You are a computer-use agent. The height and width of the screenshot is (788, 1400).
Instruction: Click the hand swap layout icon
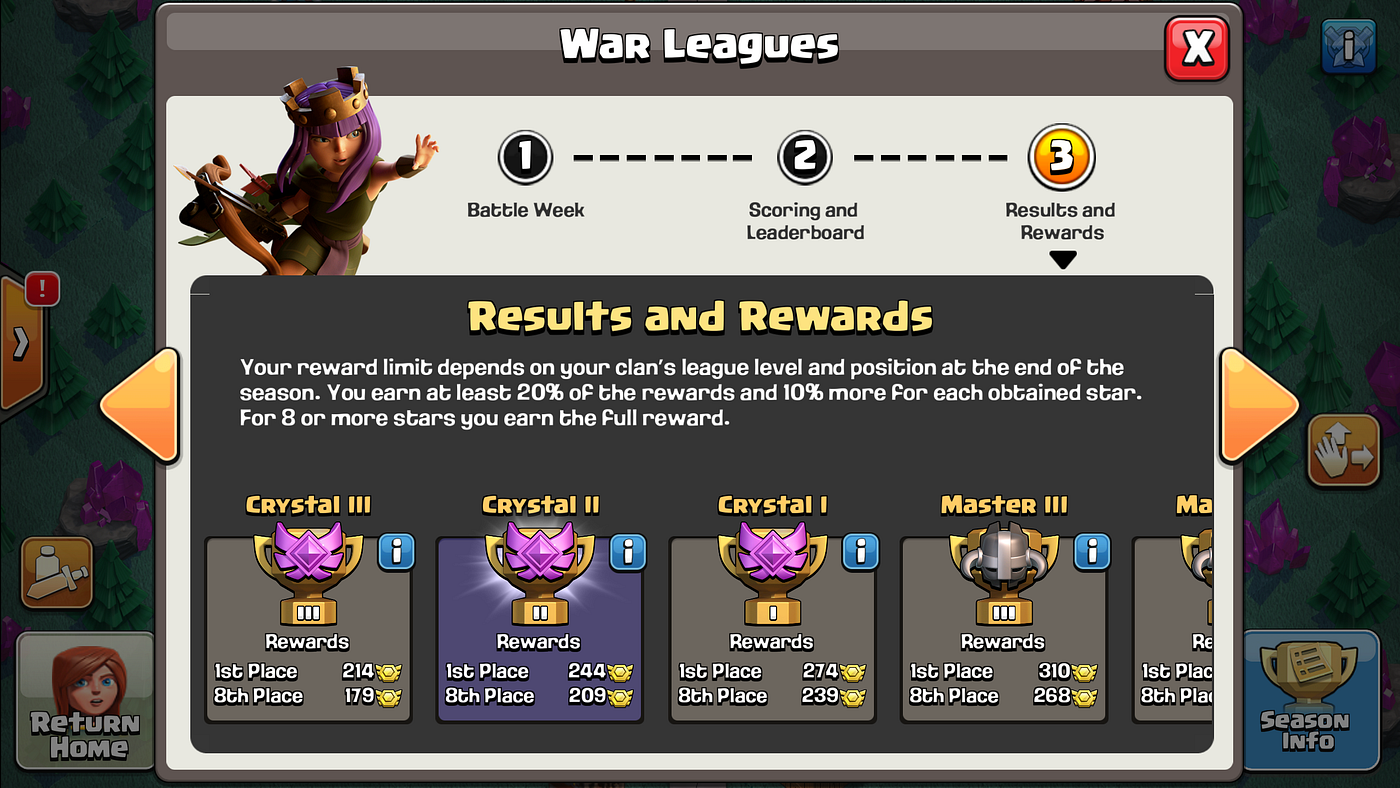click(1343, 451)
